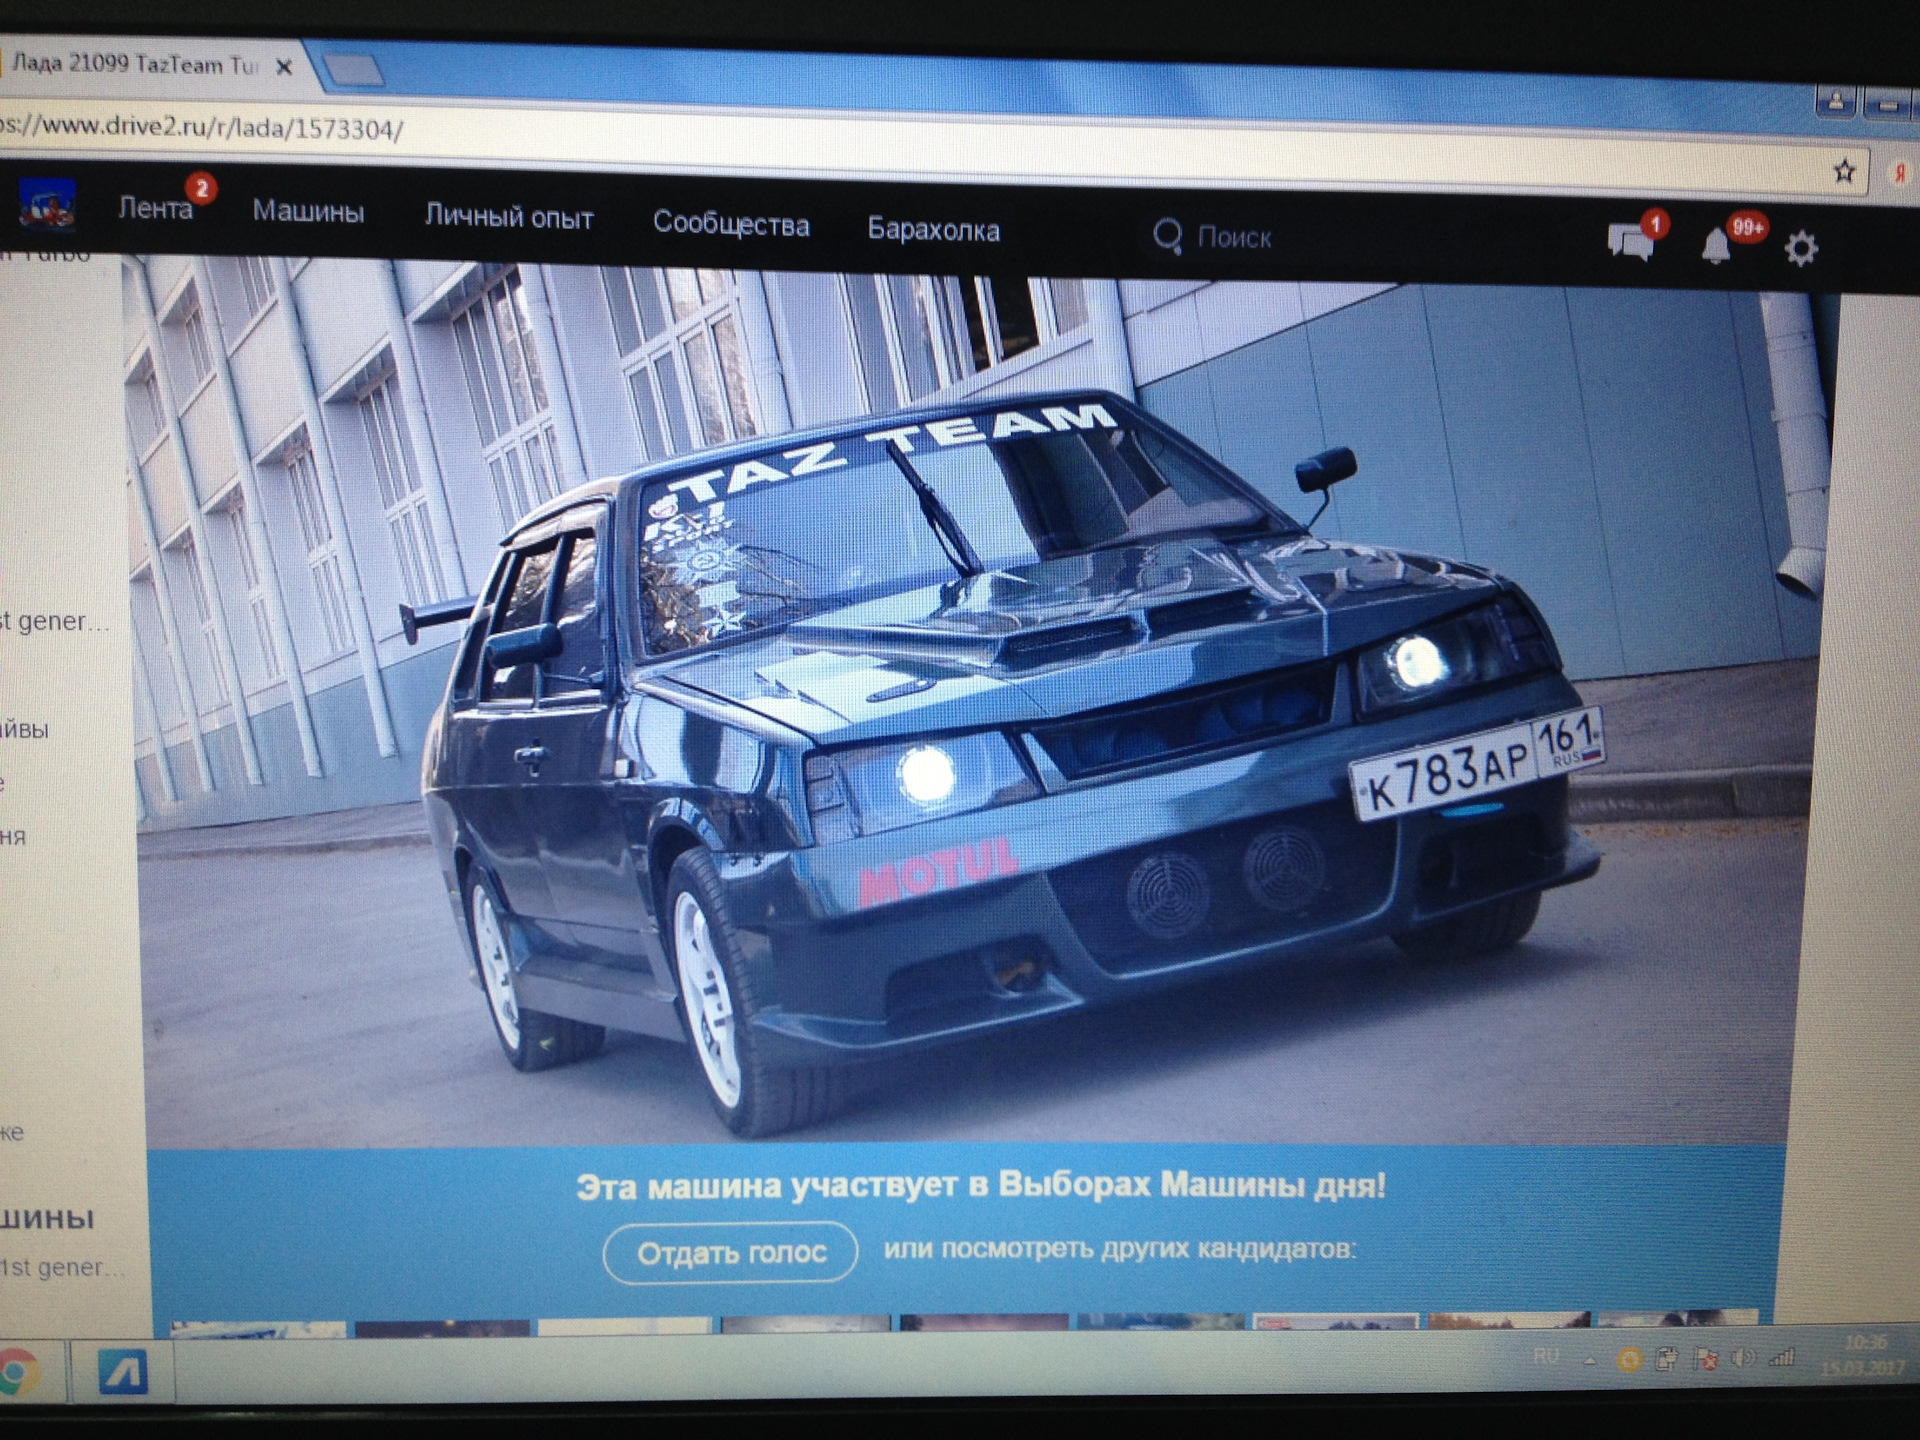This screenshot has width=1920, height=1440.
Task: Bookmark page with the star icon
Action: [x=1845, y=172]
